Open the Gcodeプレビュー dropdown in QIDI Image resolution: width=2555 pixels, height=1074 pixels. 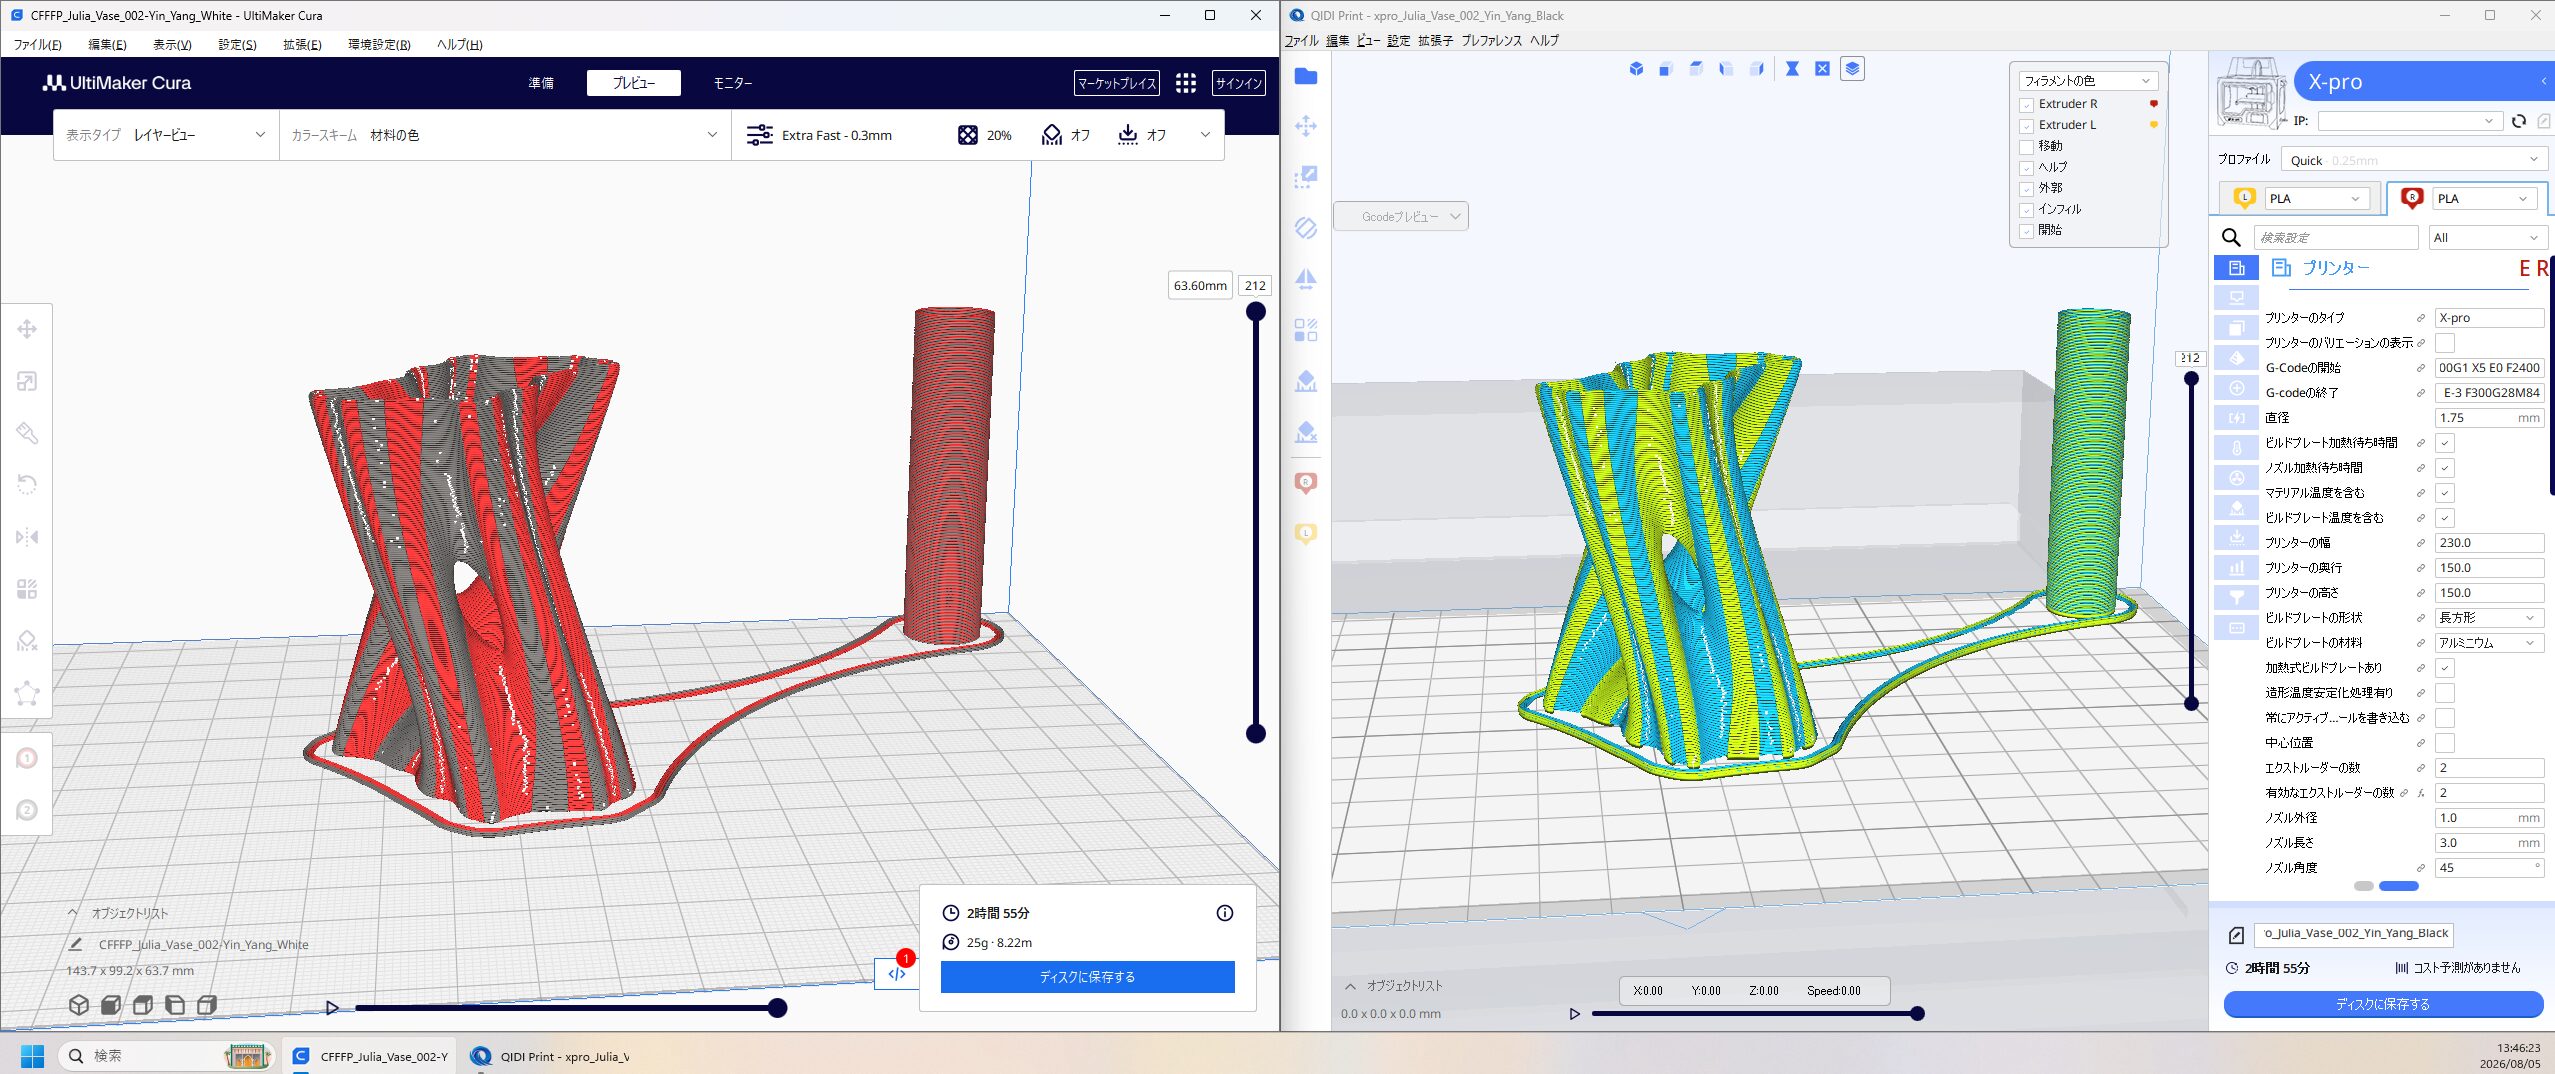(x=1401, y=216)
